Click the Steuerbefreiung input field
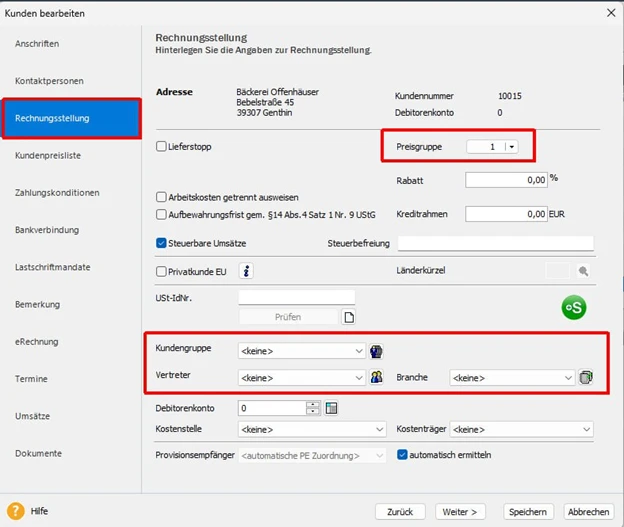This screenshot has height=527, width=624. coord(495,243)
